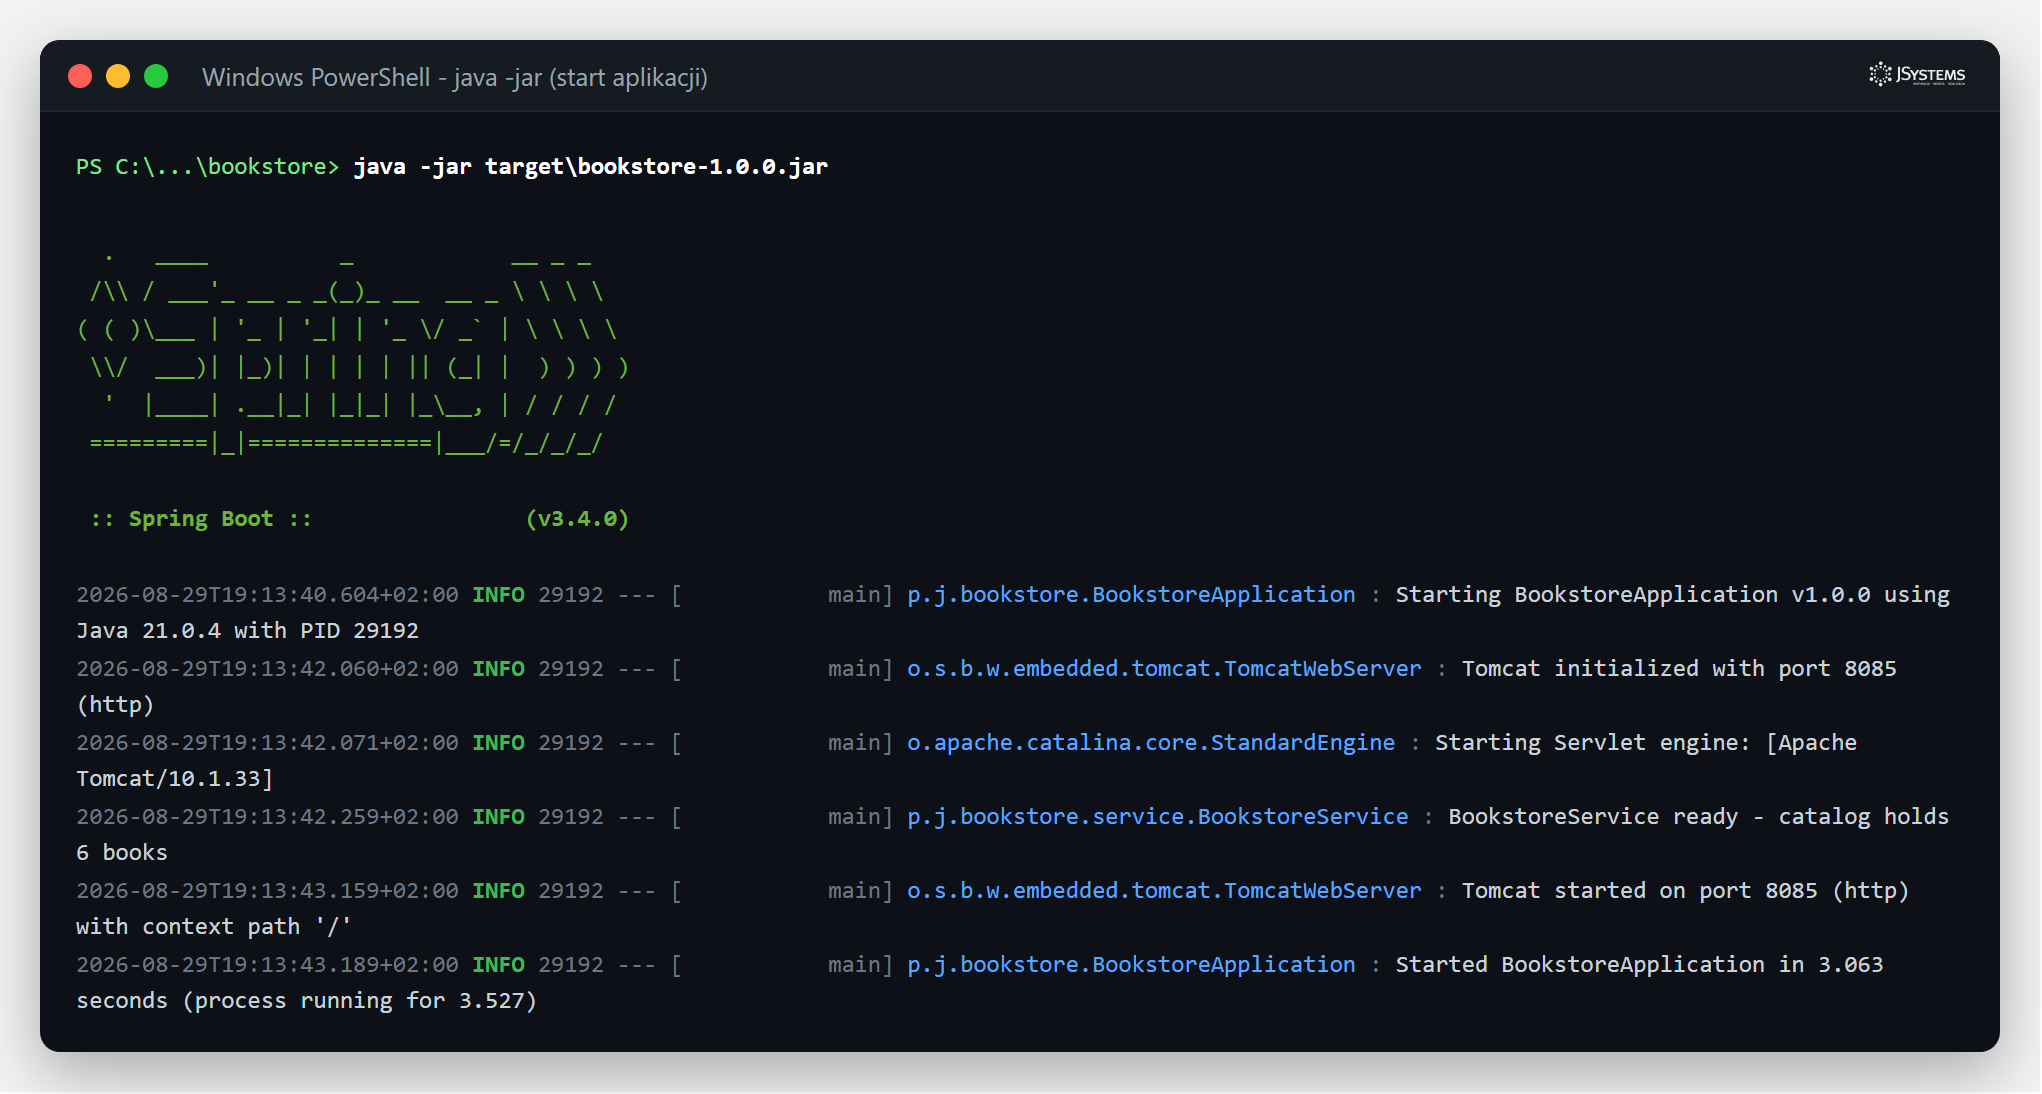The height and width of the screenshot is (1094, 2042).
Task: Click the ':: Spring Boot ::' label
Action: click(x=201, y=519)
